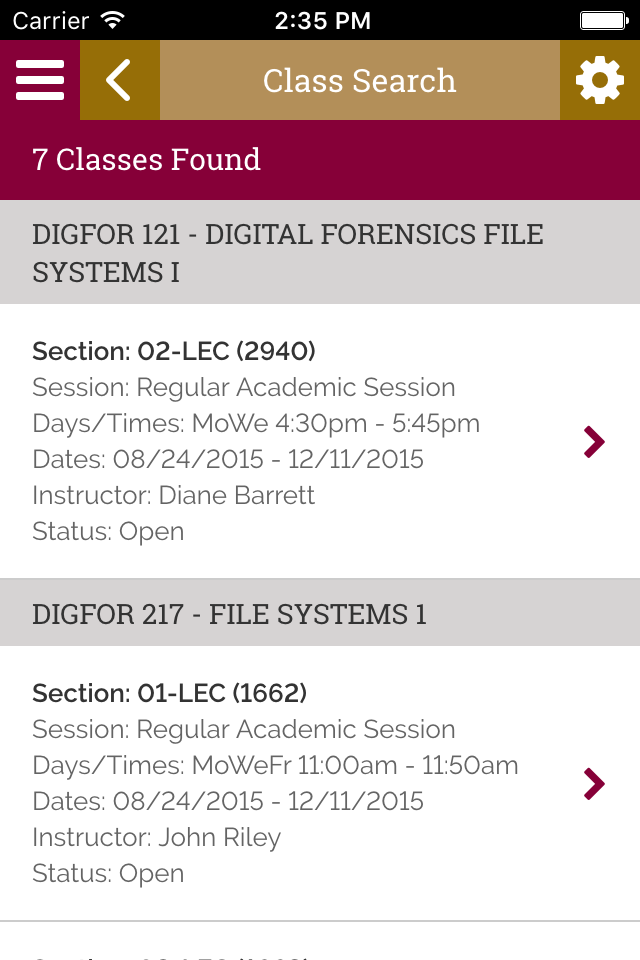Tap the Wi-Fi status icon
This screenshot has height=960, width=640.
113,20
